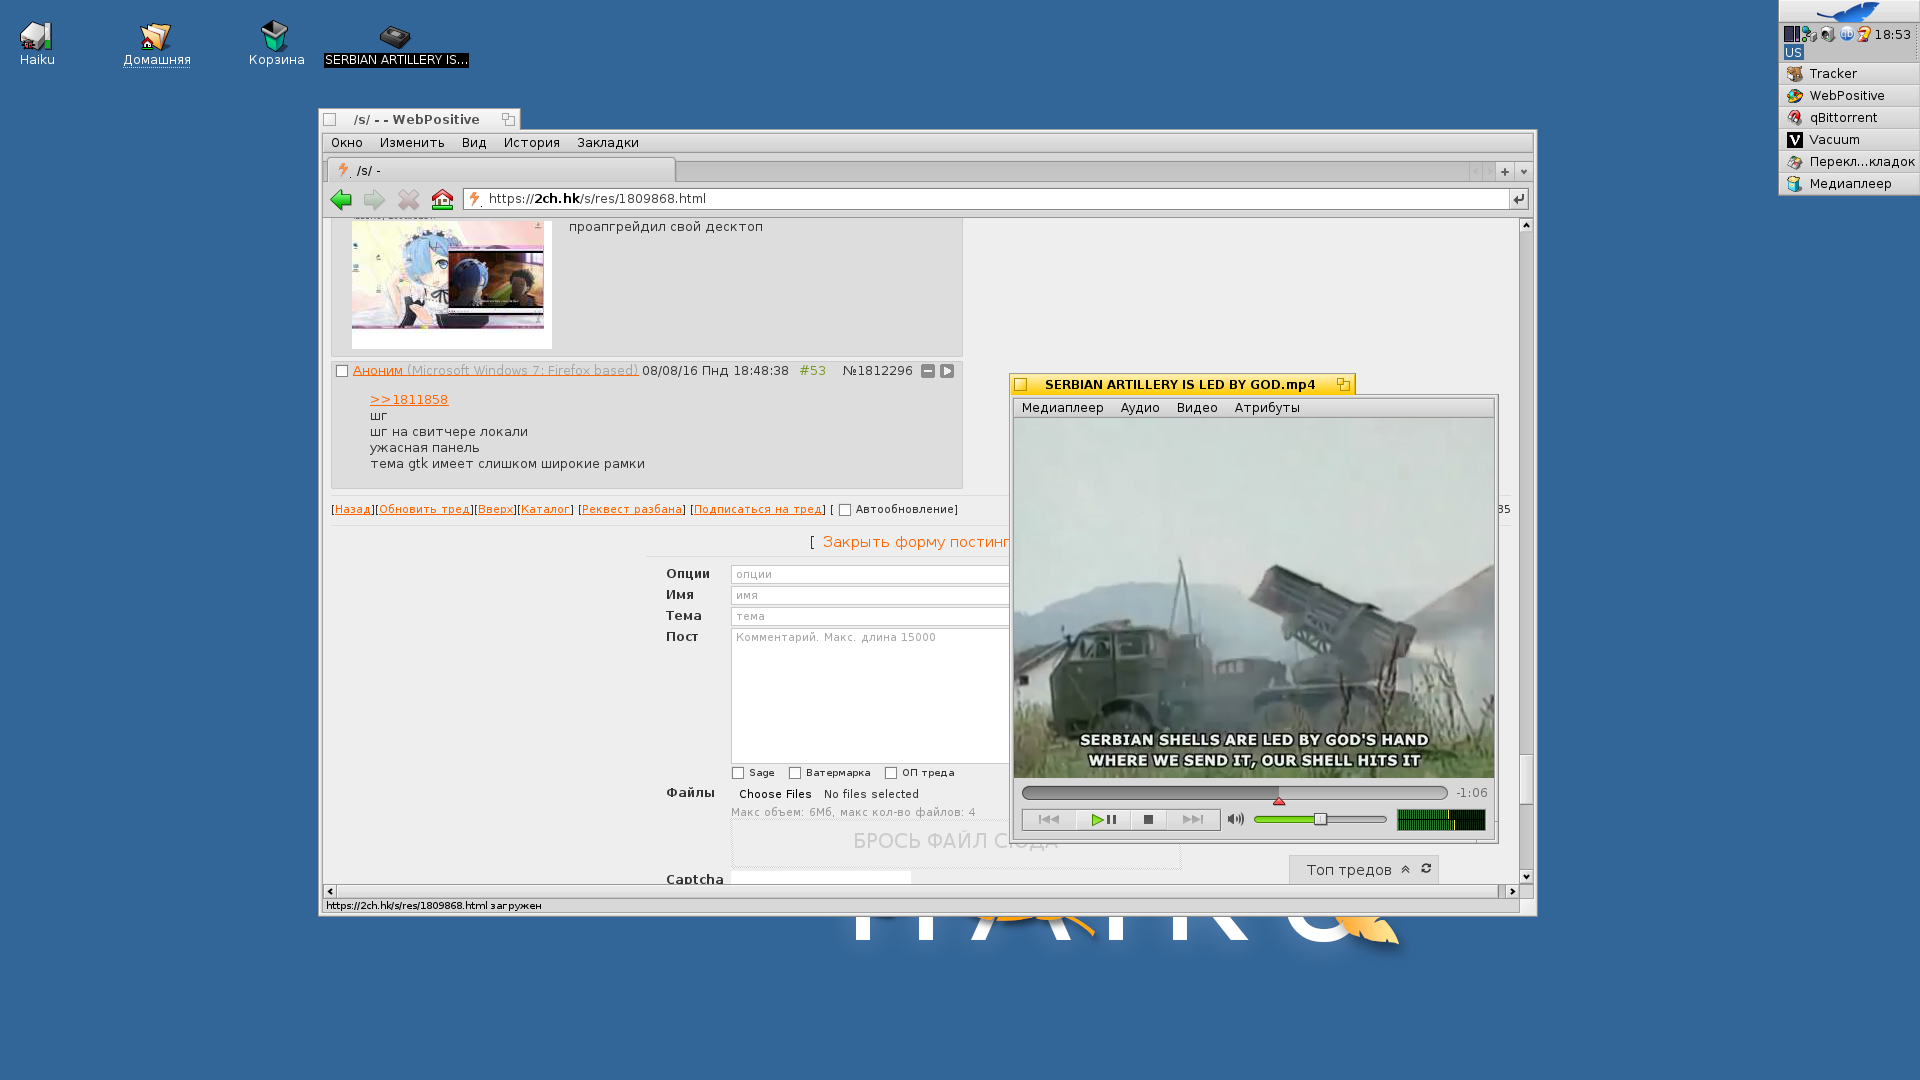
Task: Click the seek bar in the media player
Action: tap(1235, 793)
